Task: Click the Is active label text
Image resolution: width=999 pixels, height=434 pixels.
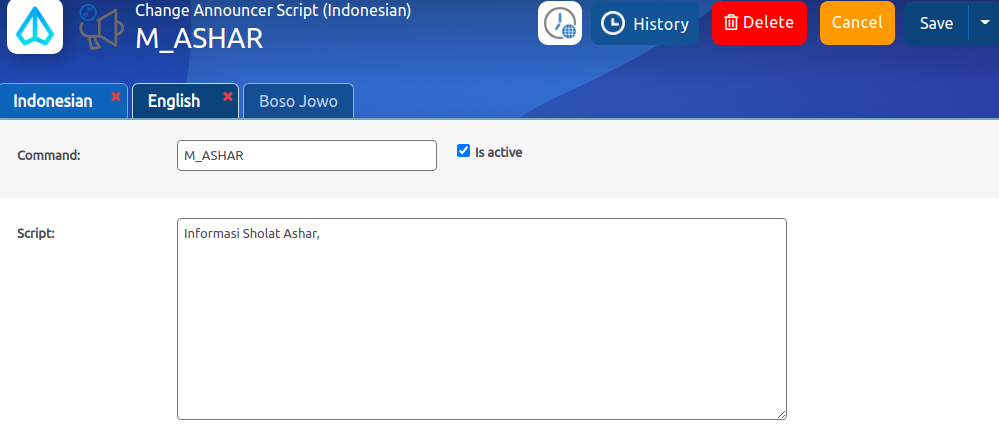Action: [x=498, y=153]
